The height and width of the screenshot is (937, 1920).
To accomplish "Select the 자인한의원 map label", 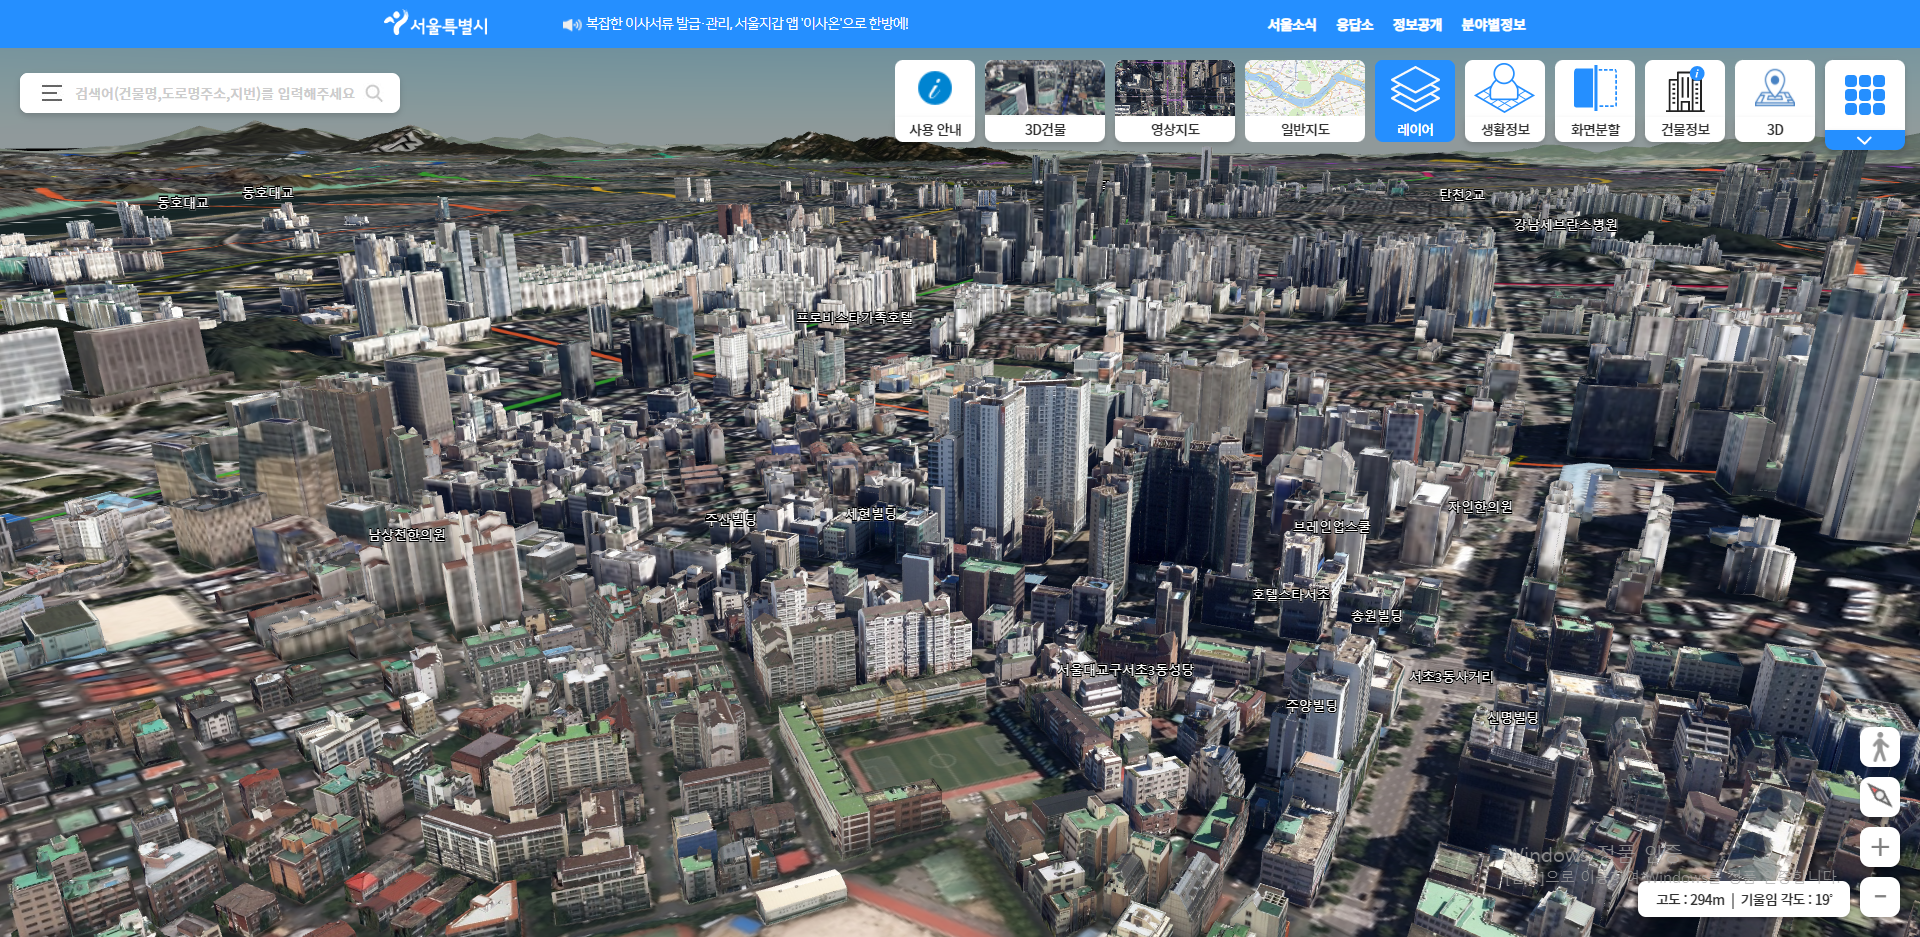I will [1480, 507].
